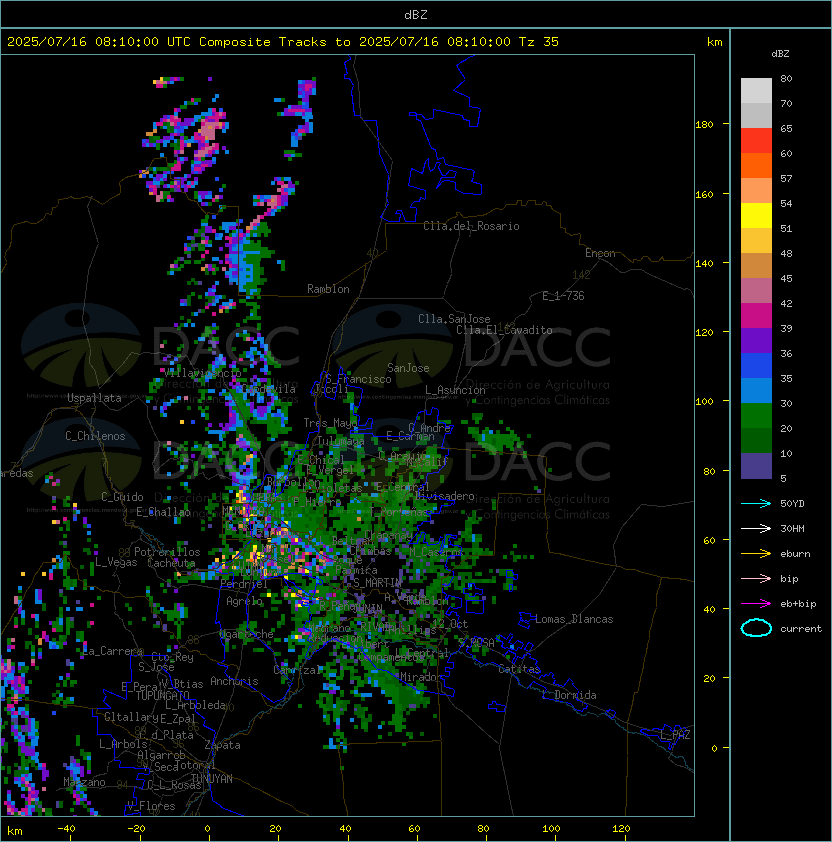Select the Carrizal map label
Screen dimensions: 832x842
coord(297,670)
